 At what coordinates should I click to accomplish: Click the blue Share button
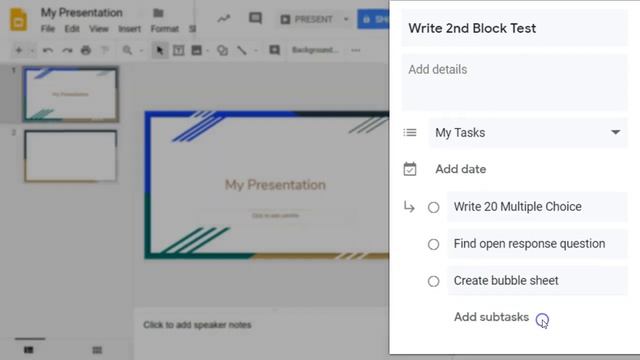373,19
